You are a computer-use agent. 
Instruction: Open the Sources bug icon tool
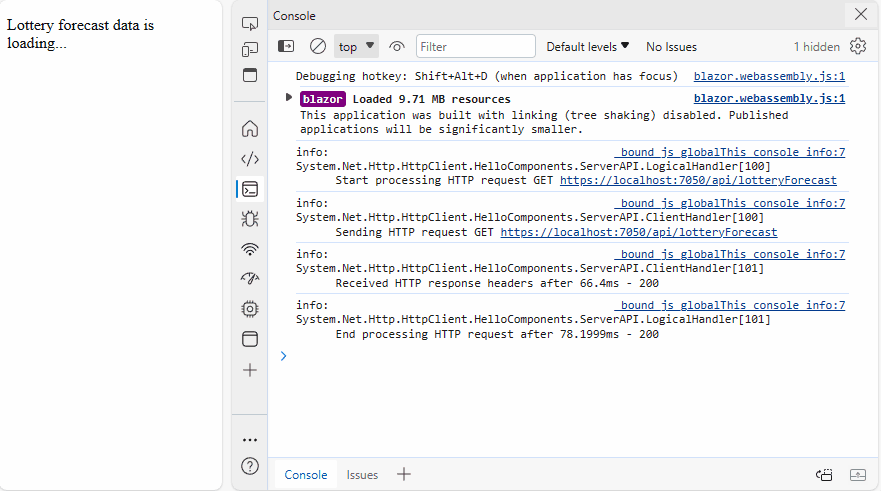point(250,218)
